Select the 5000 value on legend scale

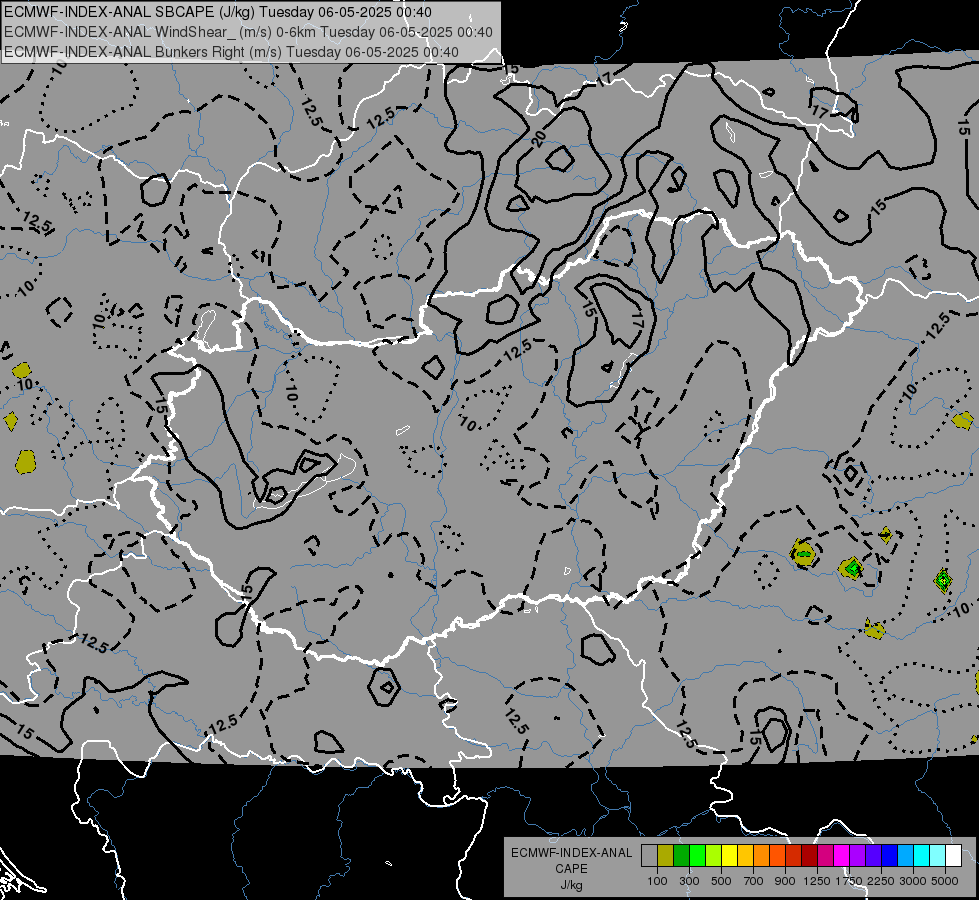pos(945,881)
